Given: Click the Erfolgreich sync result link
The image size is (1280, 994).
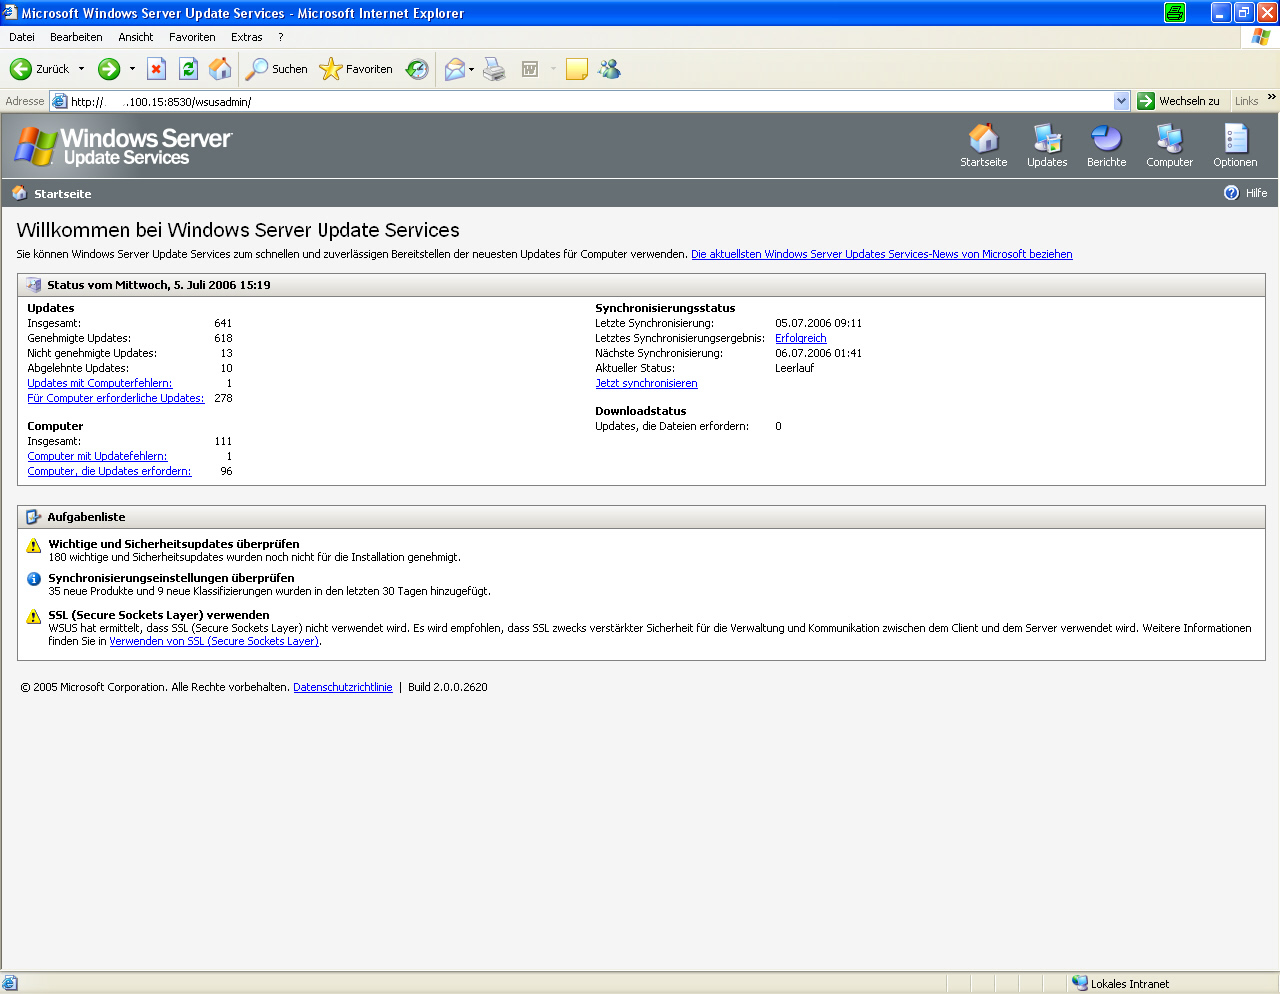Looking at the screenshot, I should (x=801, y=338).
